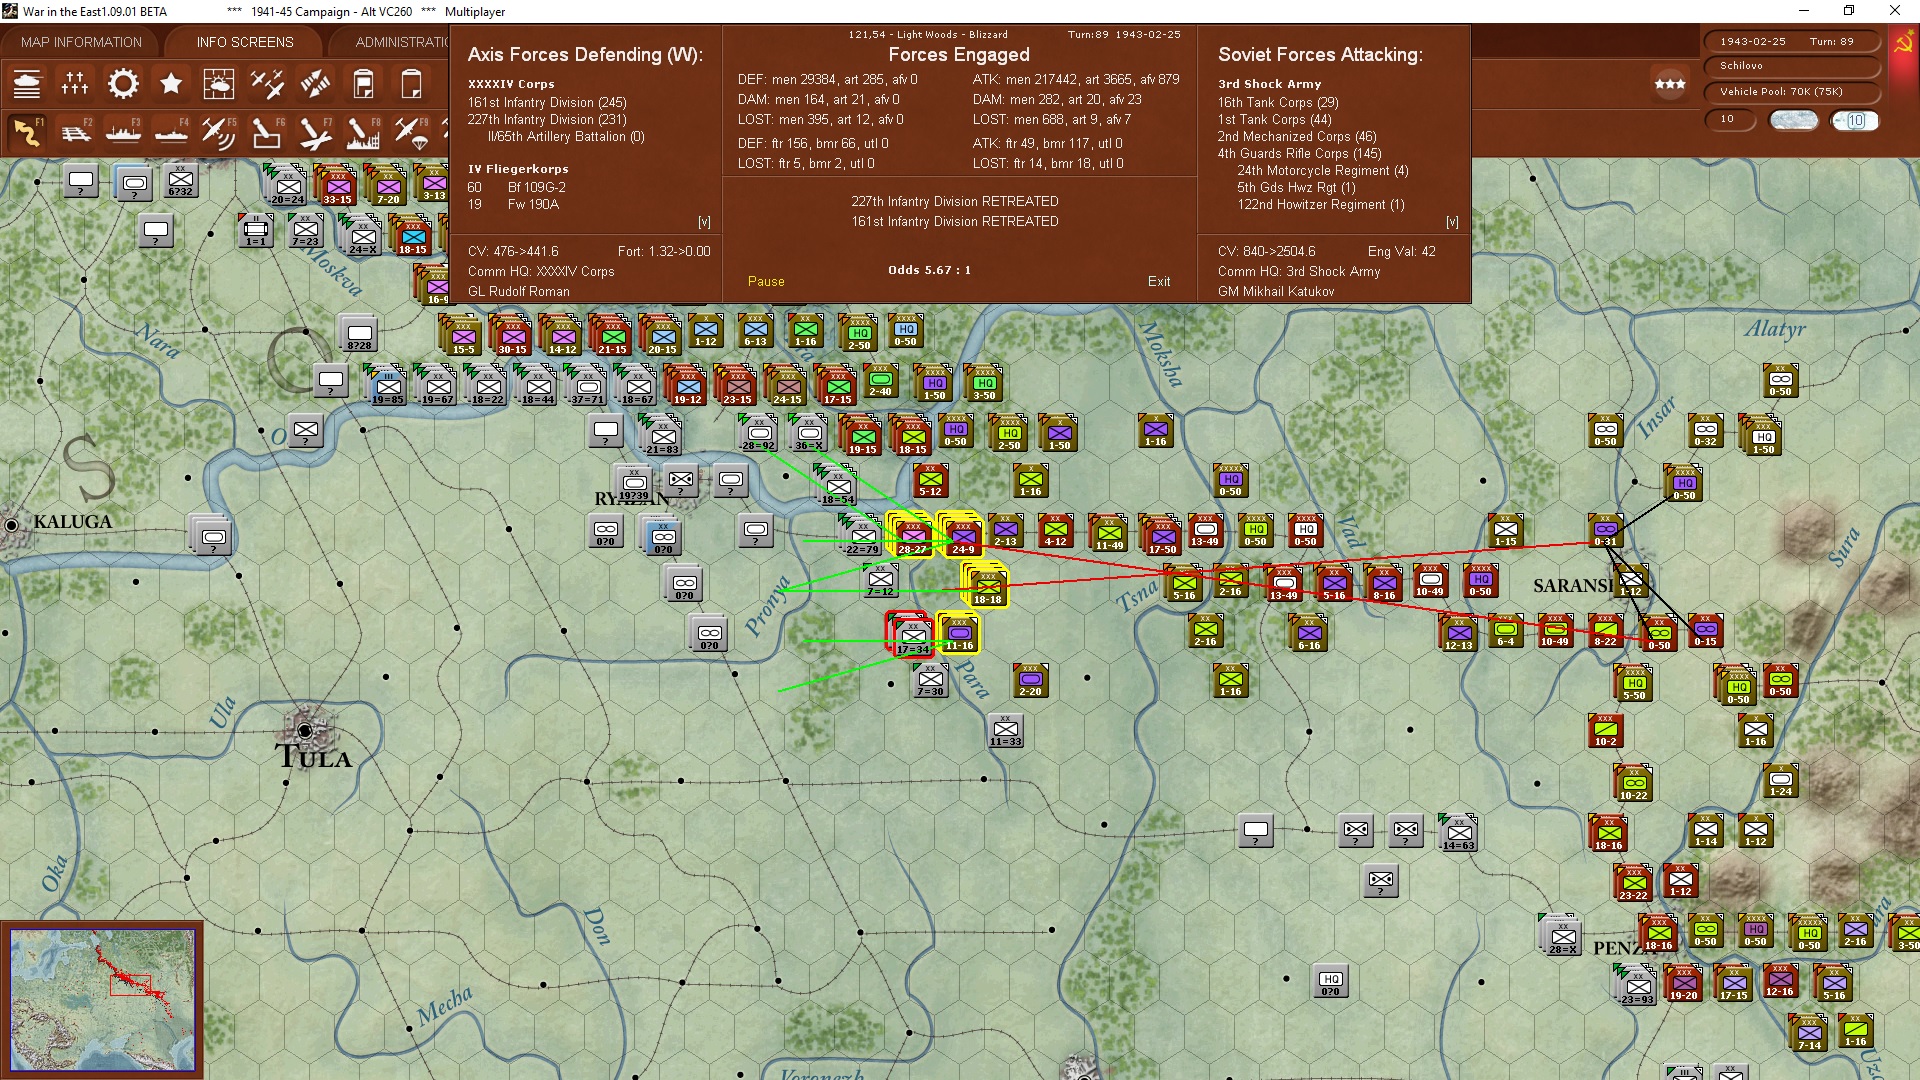Expand the Soviet attacking forces [v] list
The height and width of the screenshot is (1080, 1920).
coord(1452,222)
